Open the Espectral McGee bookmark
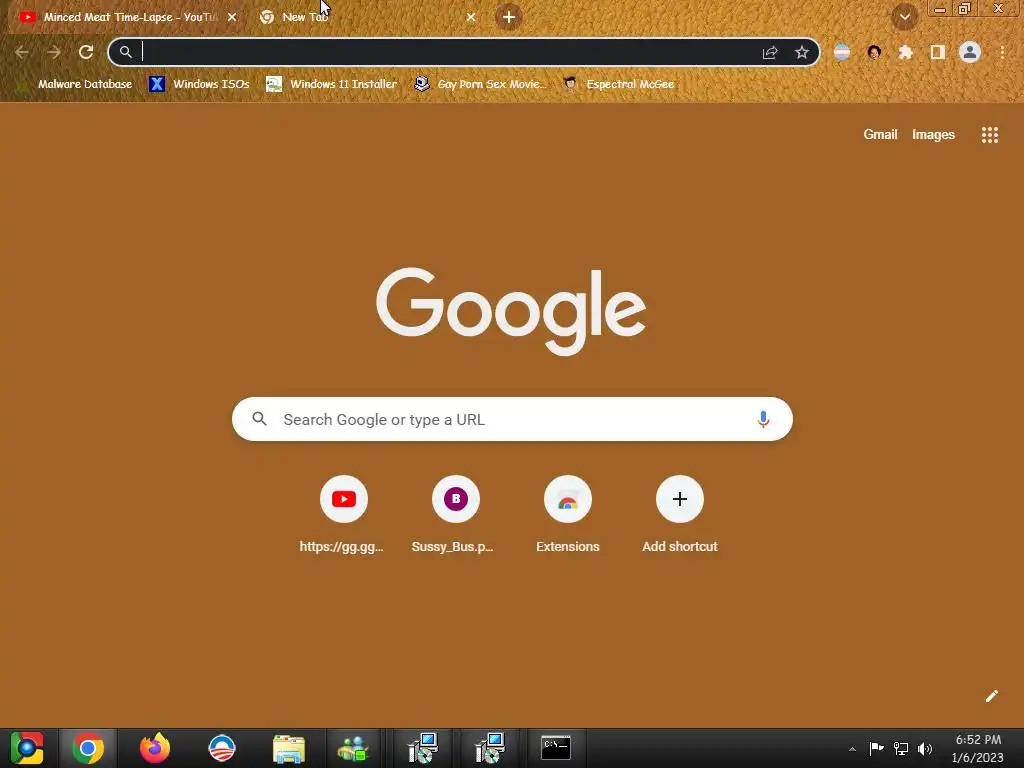This screenshot has height=768, width=1024. [619, 84]
